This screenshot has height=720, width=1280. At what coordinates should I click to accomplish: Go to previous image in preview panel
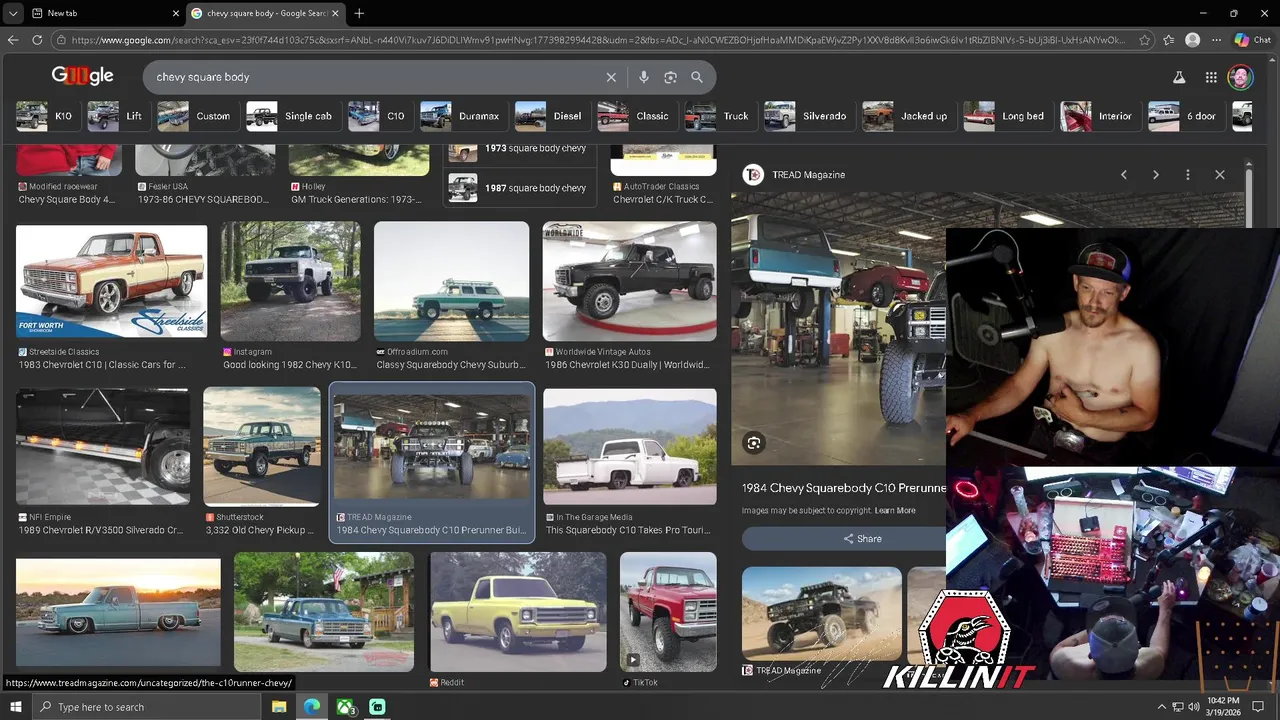pos(1124,175)
